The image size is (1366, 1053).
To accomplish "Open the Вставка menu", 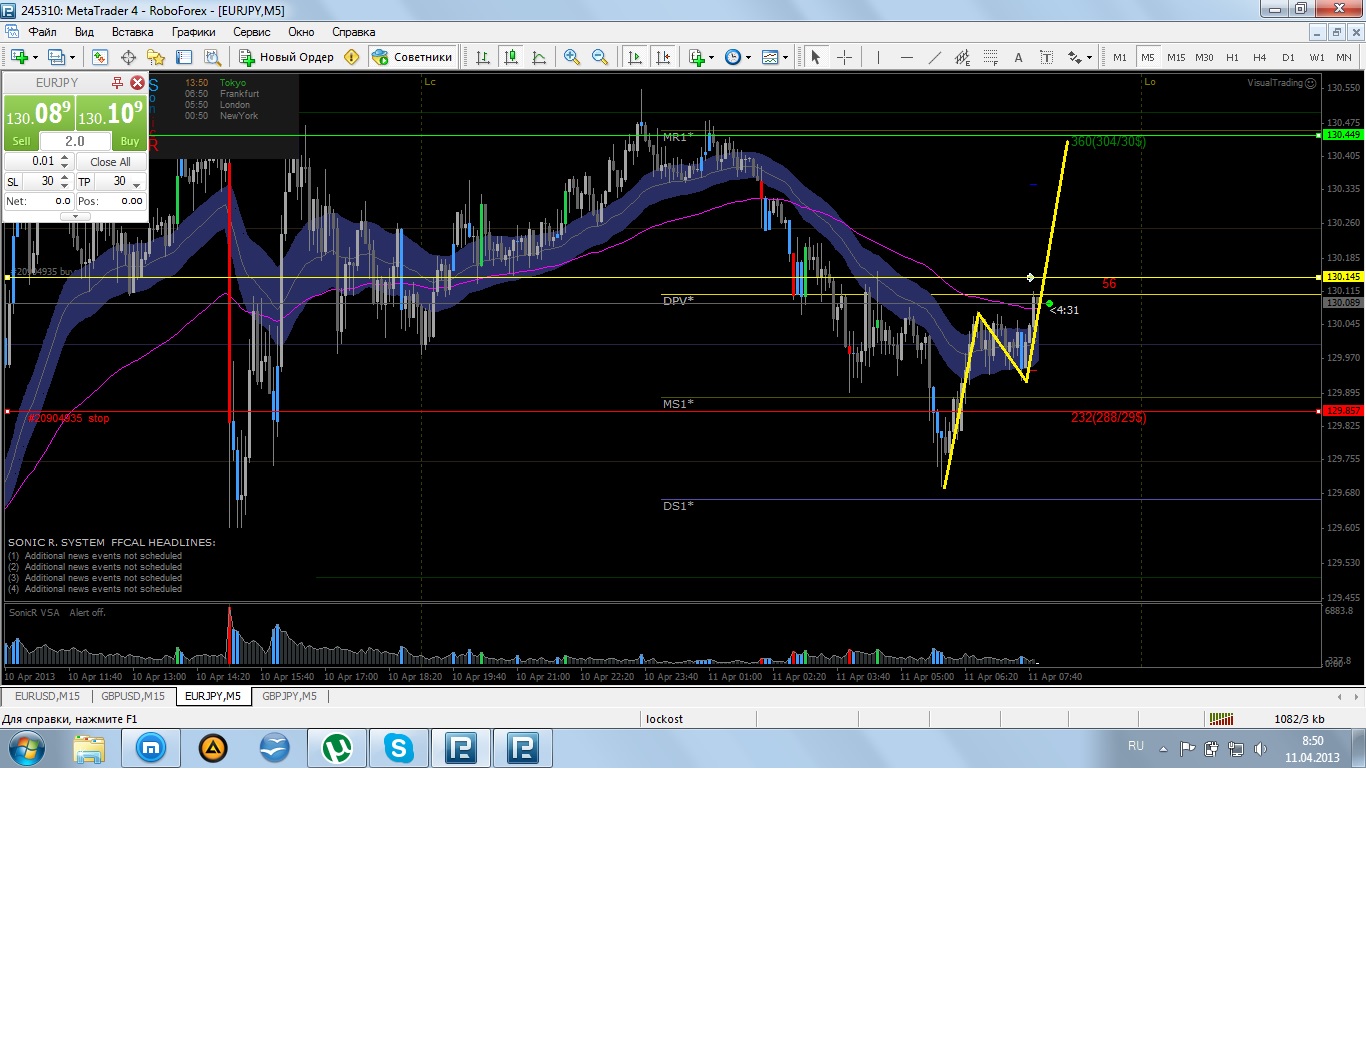I will coord(133,32).
